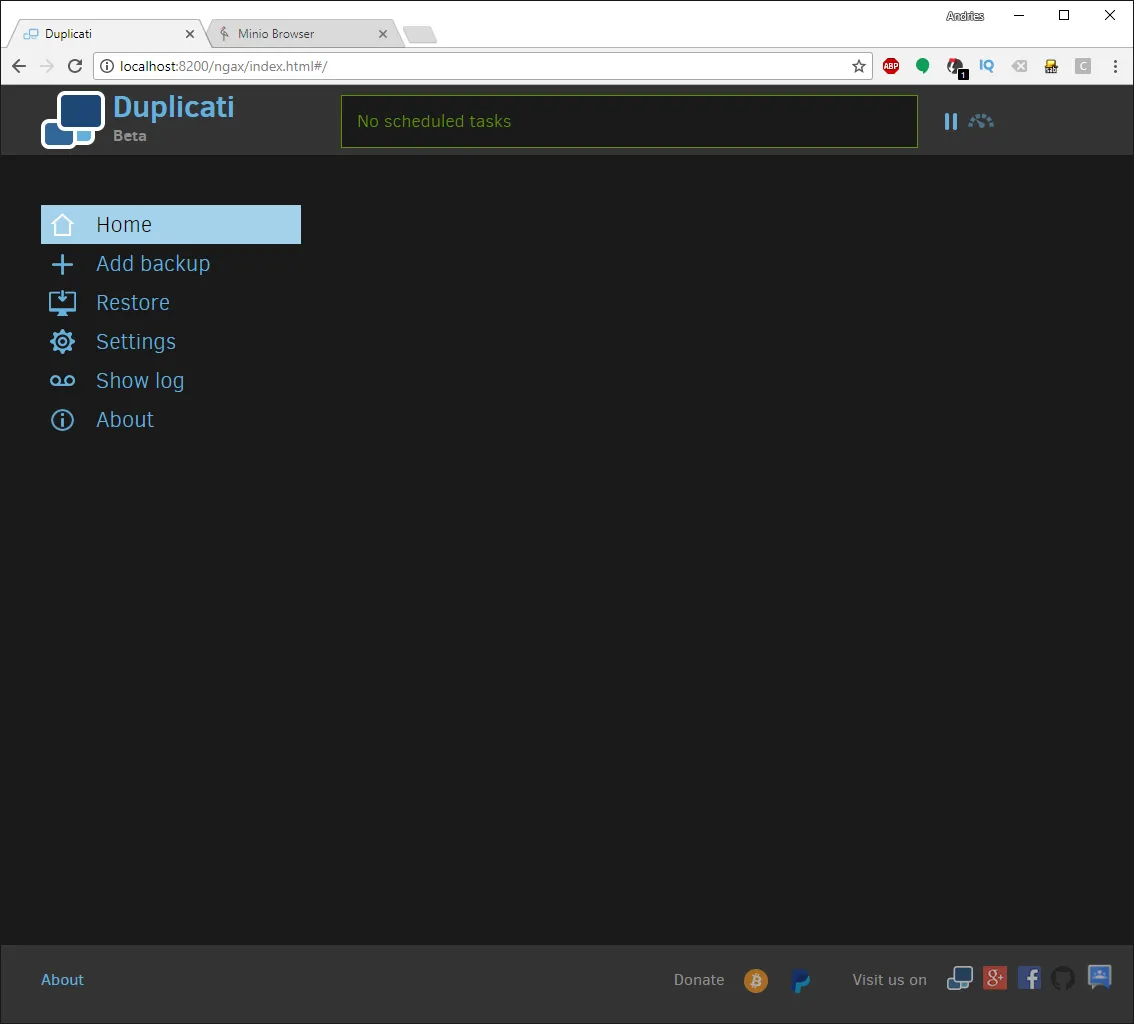Click the house icon beside Home
The width and height of the screenshot is (1134, 1024).
pyautogui.click(x=62, y=225)
